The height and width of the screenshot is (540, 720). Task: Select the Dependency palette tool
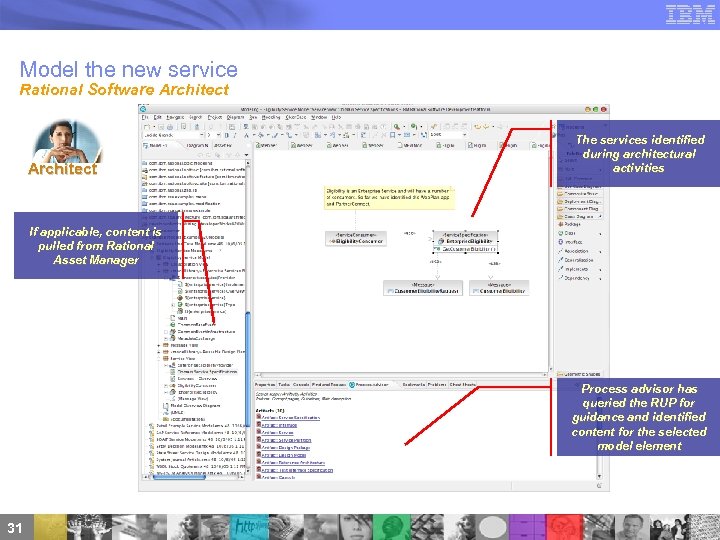click(574, 278)
